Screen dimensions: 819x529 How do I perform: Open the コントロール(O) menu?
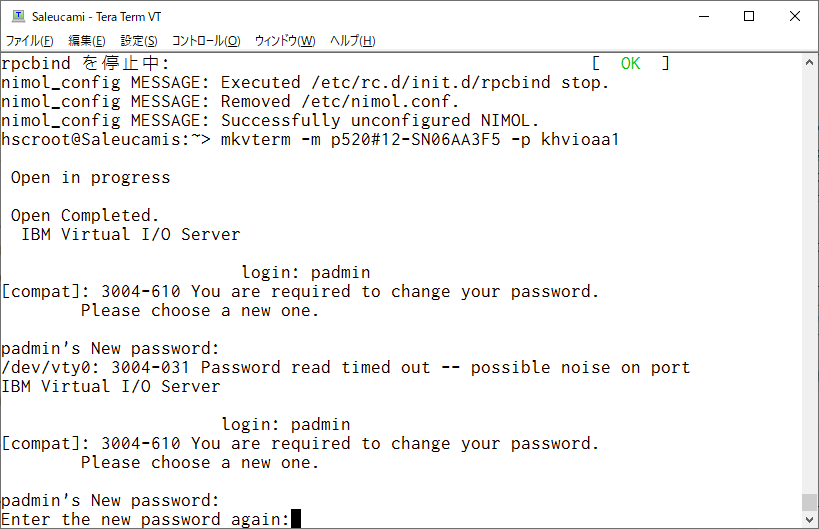(206, 41)
